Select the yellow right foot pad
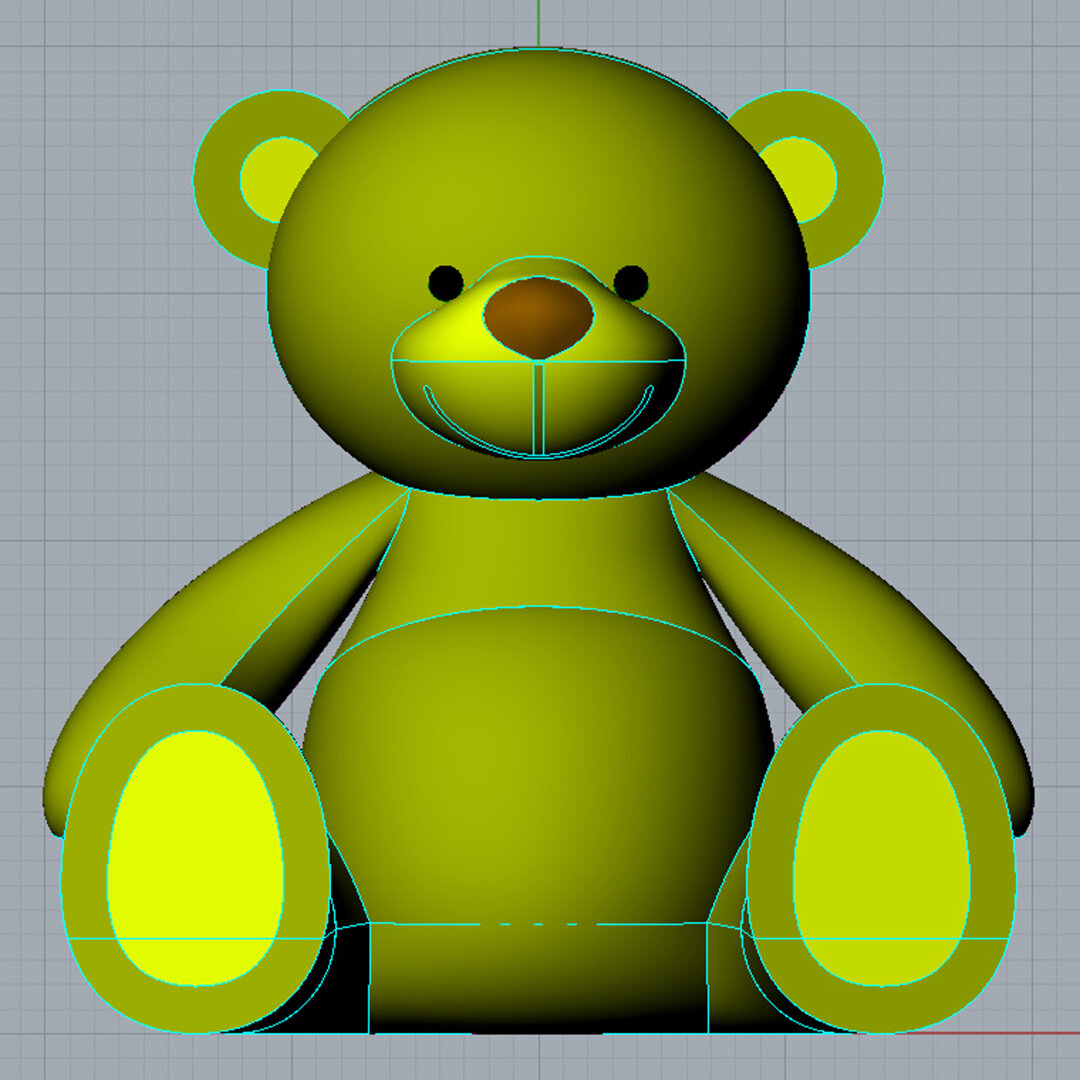This screenshot has height=1080, width=1080. coord(882,858)
